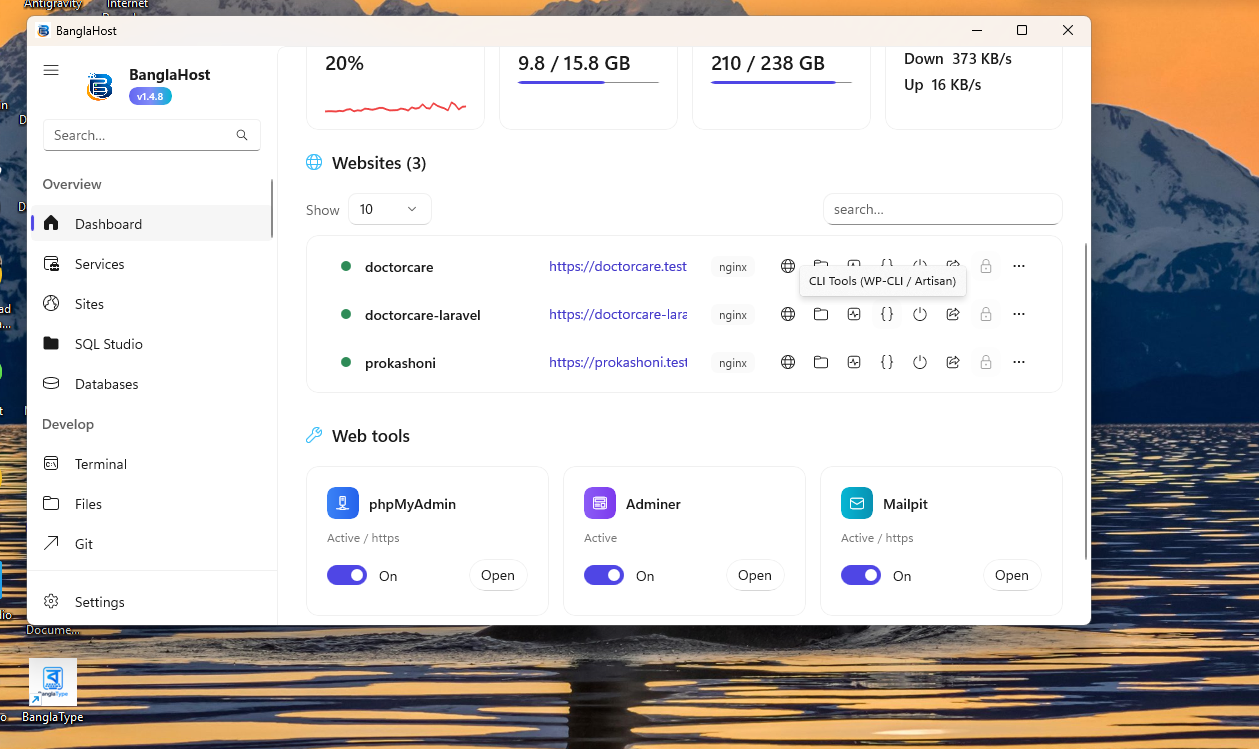Screen dimensions: 1259x749
Task: Expand the Show 10 entries dropdown
Action: coord(390,209)
